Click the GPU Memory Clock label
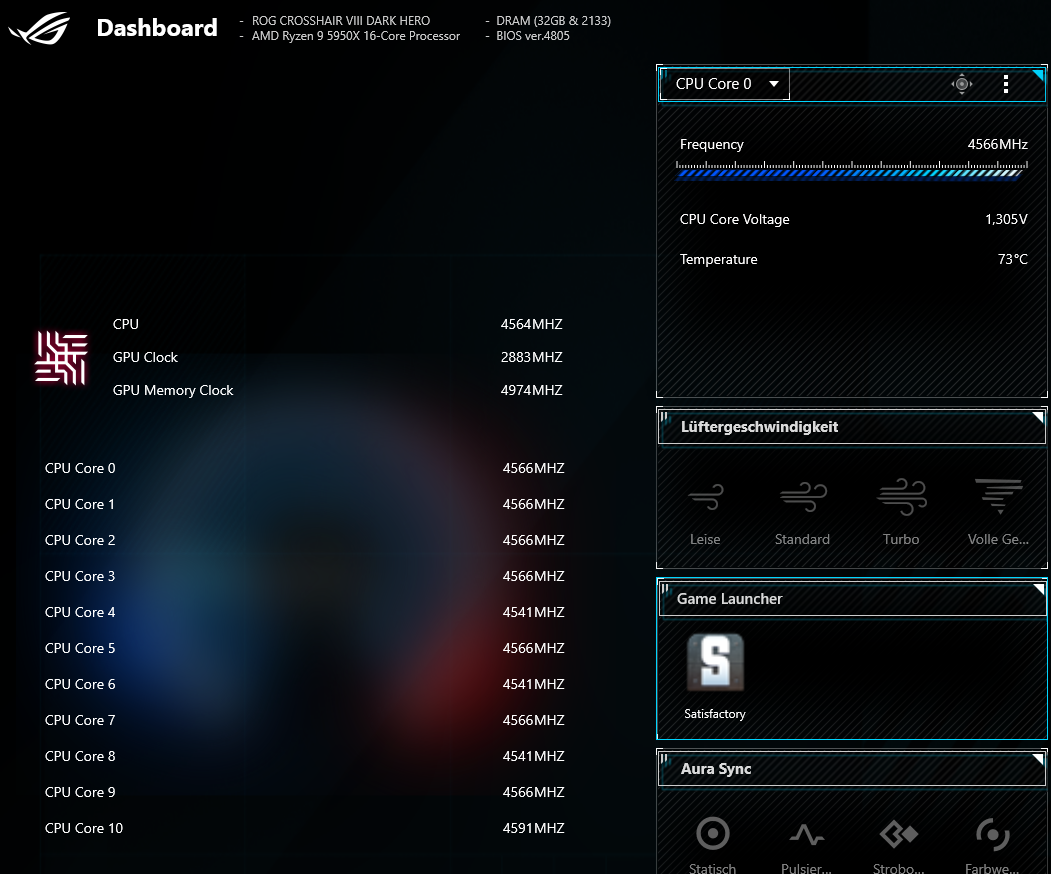This screenshot has width=1051, height=874. 173,390
